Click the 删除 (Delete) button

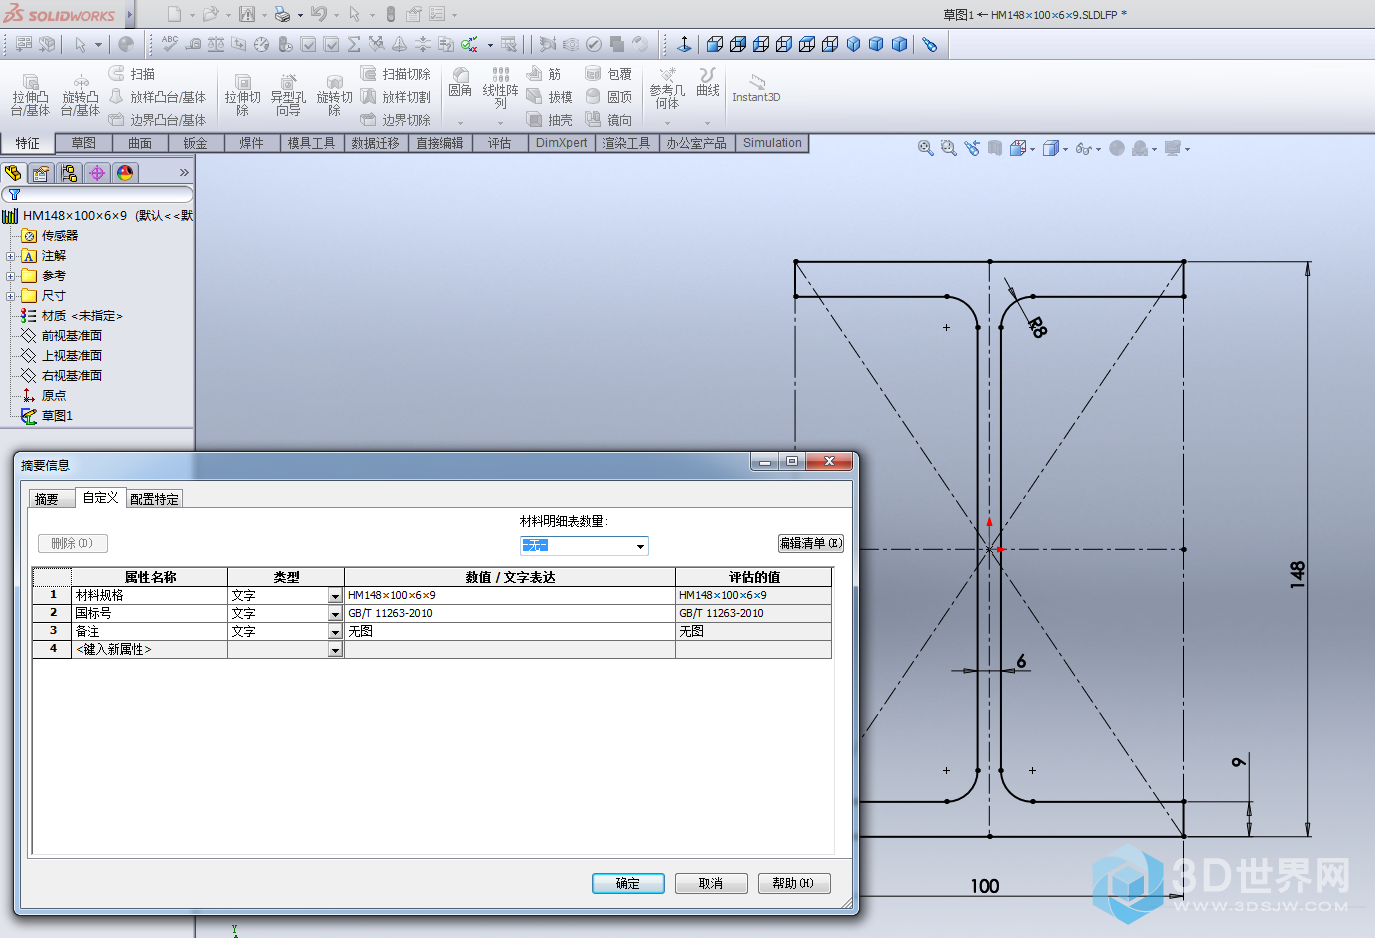pyautogui.click(x=72, y=543)
